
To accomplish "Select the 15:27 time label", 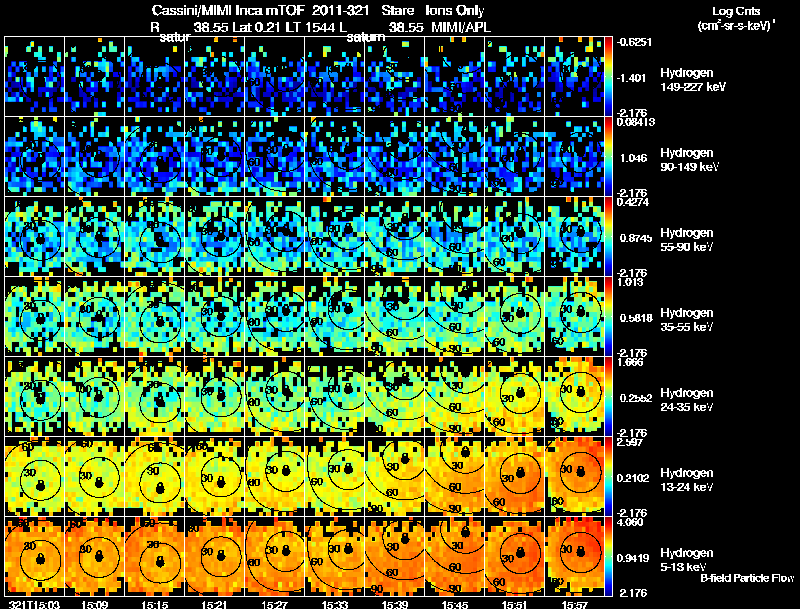I will (x=275, y=604).
